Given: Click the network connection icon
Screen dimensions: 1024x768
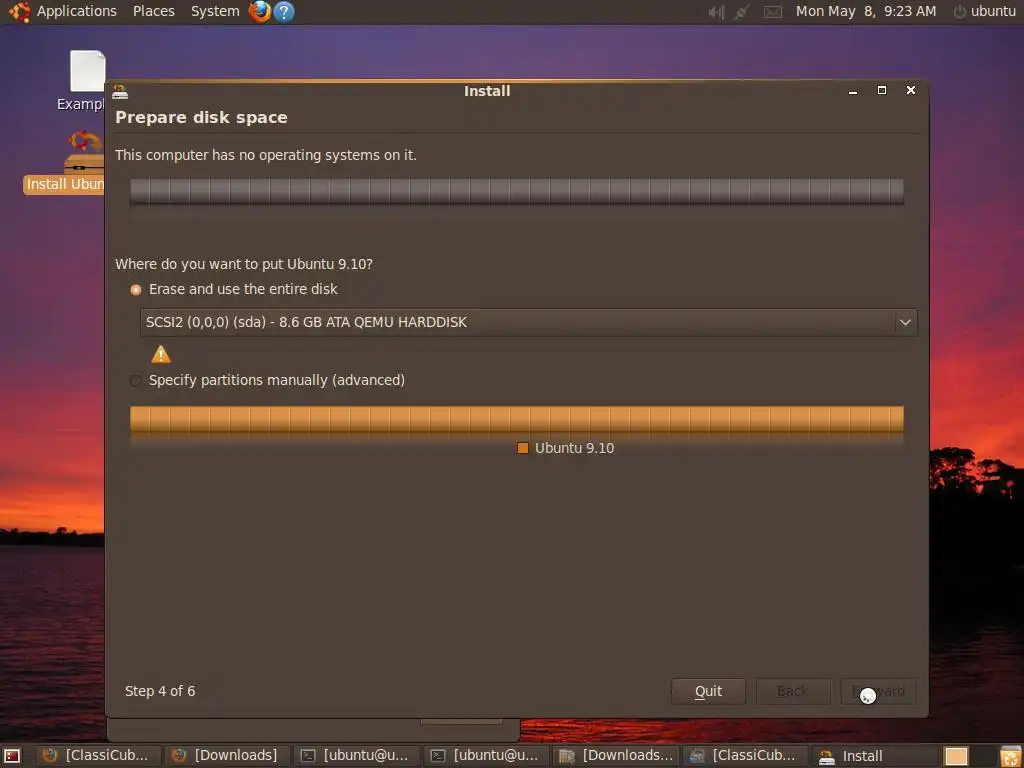Looking at the screenshot, I should coord(741,12).
